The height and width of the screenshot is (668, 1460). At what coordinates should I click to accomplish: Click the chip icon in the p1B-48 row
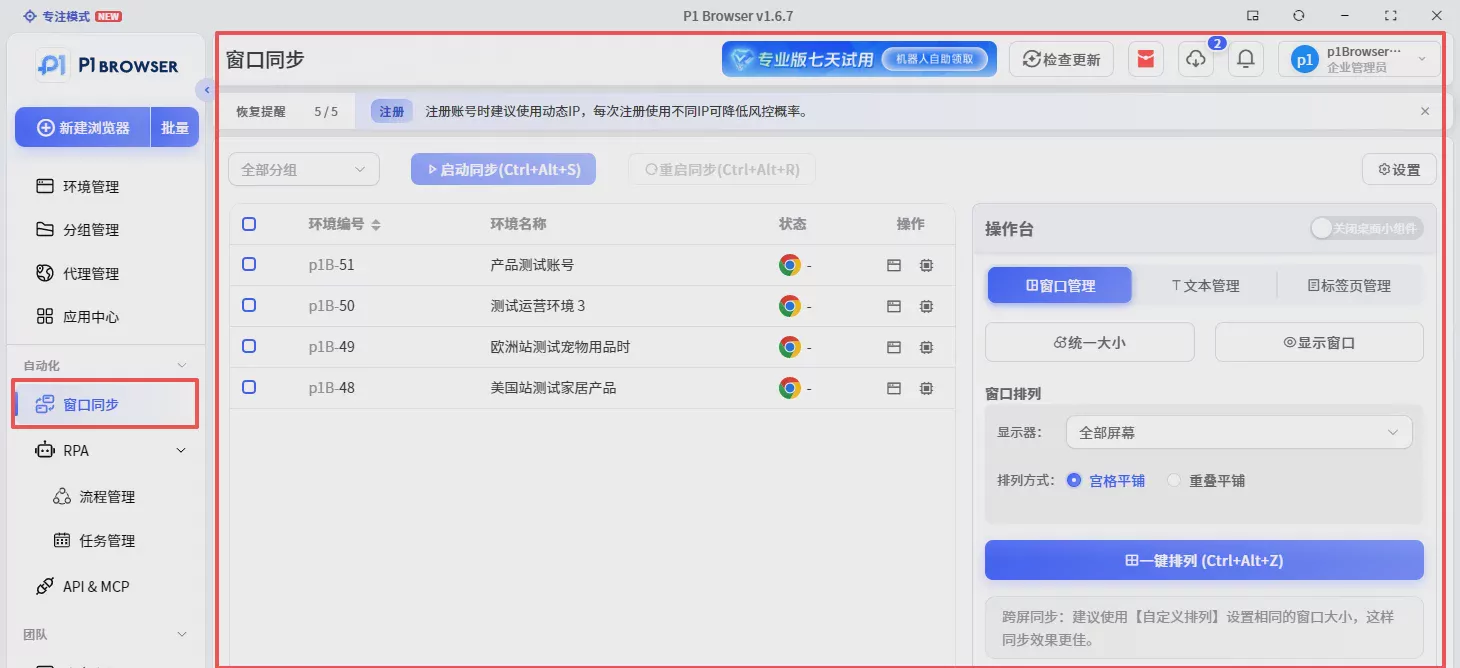927,388
